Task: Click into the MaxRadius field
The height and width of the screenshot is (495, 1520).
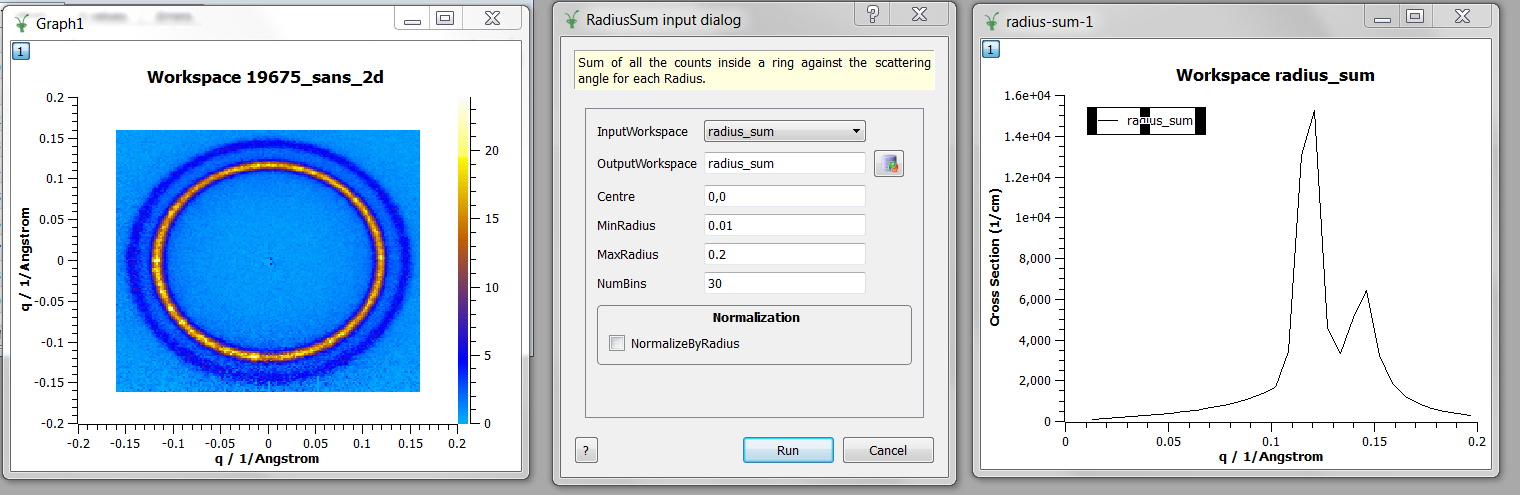Action: [x=784, y=255]
